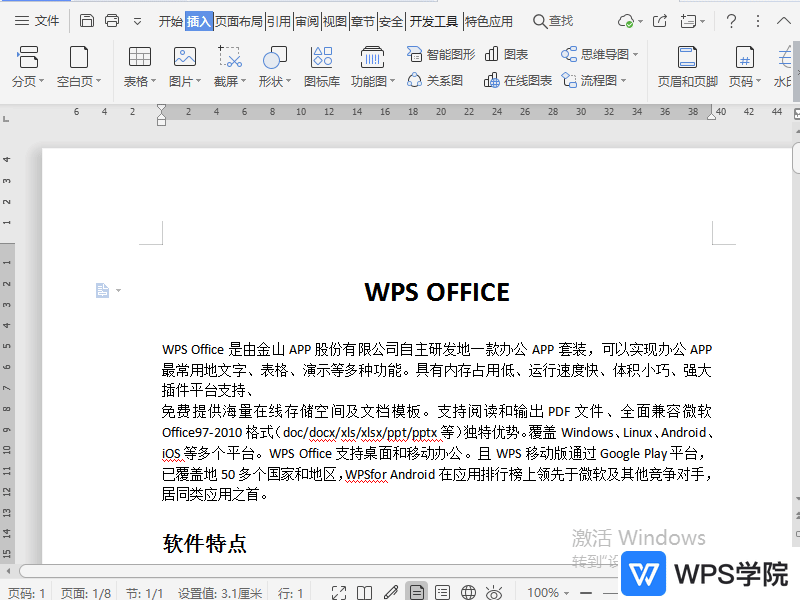Click the 文件 file menu
This screenshot has width=800, height=600.
coord(45,20)
